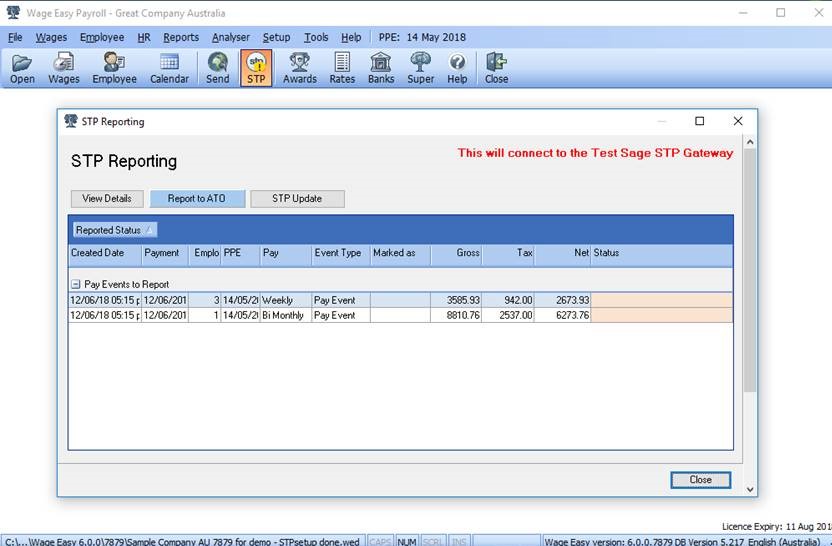Open the Reports menu
The height and width of the screenshot is (546, 832).
click(x=181, y=38)
